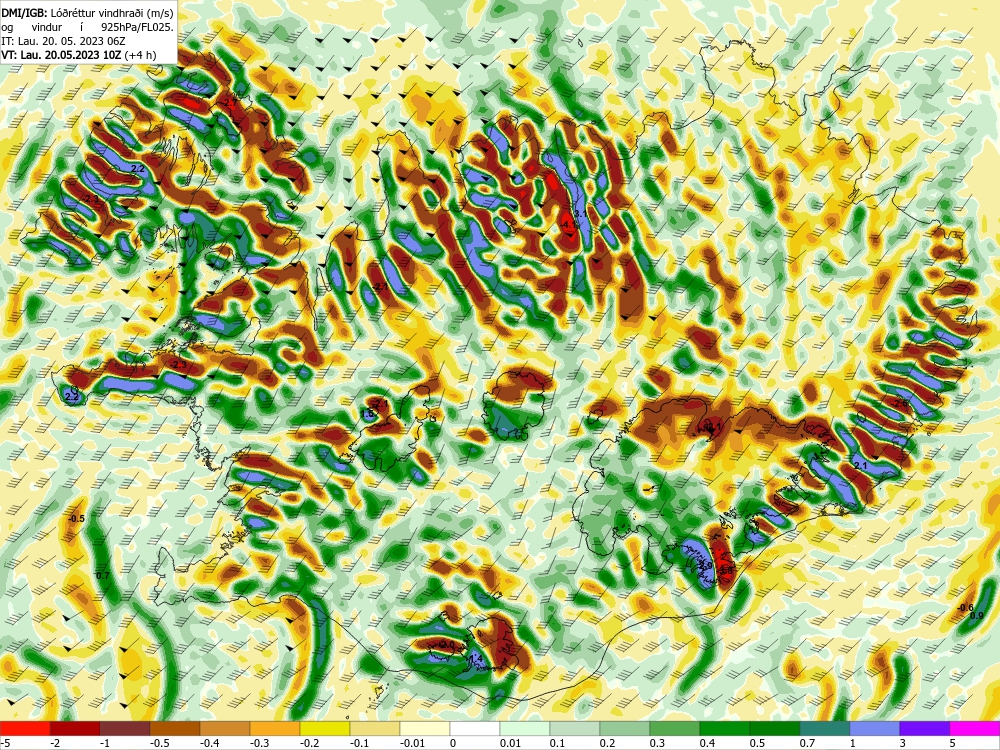Click the "-2.7" value label on the map

[229, 102]
